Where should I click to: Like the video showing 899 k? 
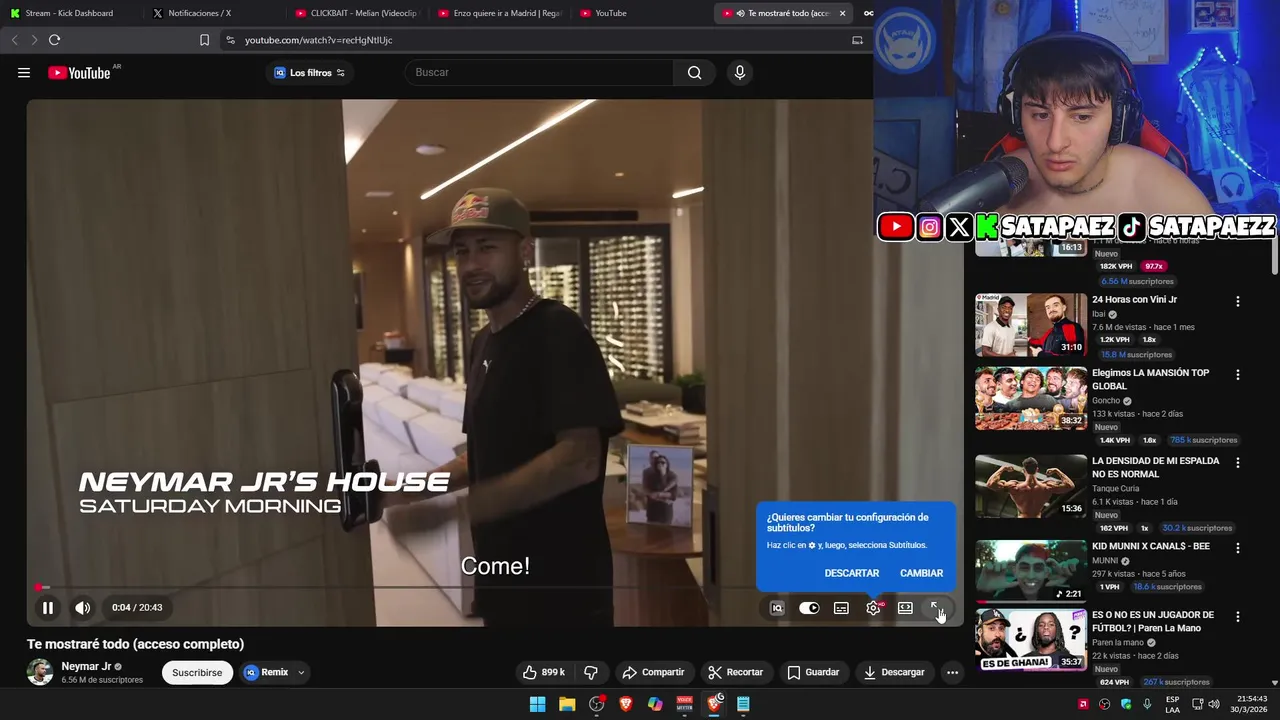542,672
